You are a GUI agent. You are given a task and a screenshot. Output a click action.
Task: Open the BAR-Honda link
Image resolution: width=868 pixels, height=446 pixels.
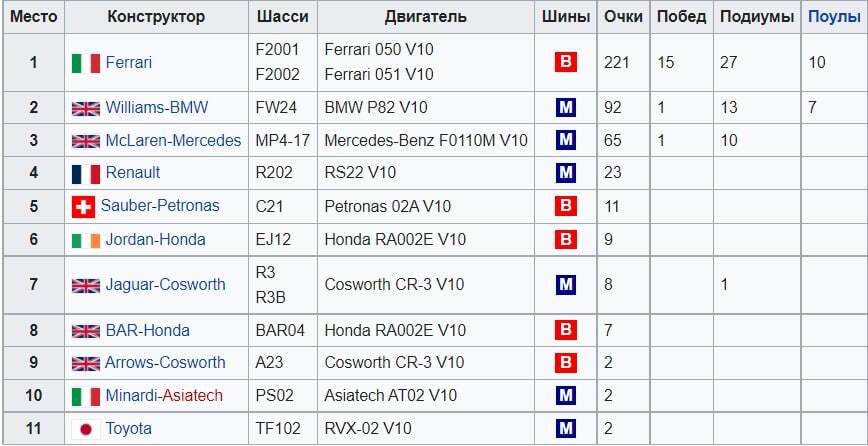click(x=147, y=330)
